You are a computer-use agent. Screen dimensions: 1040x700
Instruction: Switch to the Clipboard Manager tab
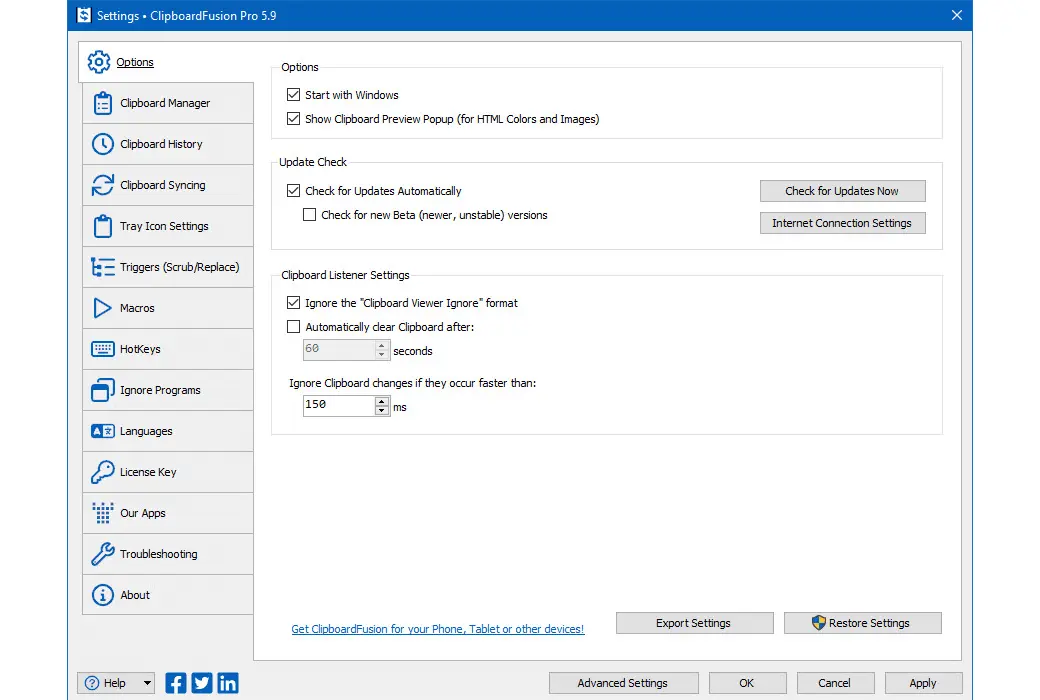click(x=168, y=103)
